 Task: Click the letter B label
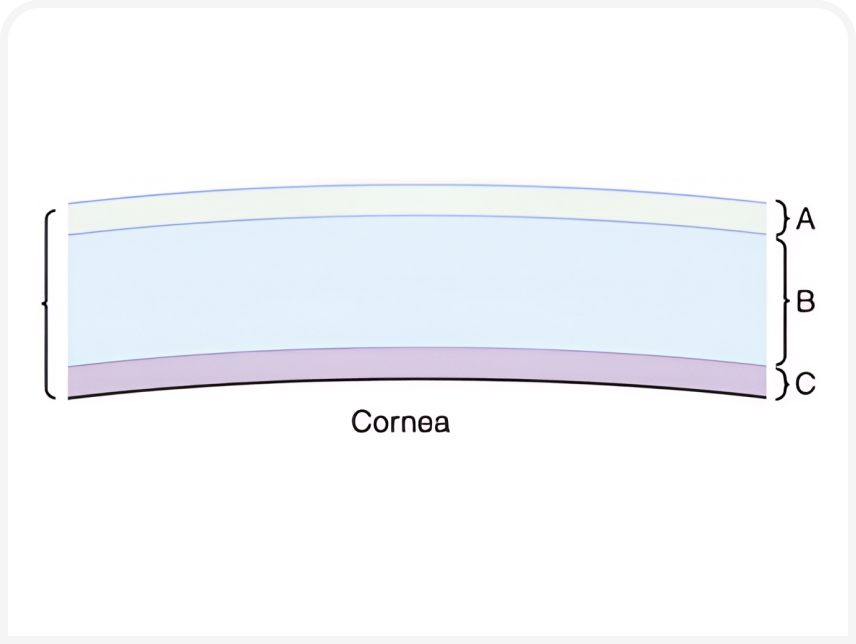[x=806, y=301]
